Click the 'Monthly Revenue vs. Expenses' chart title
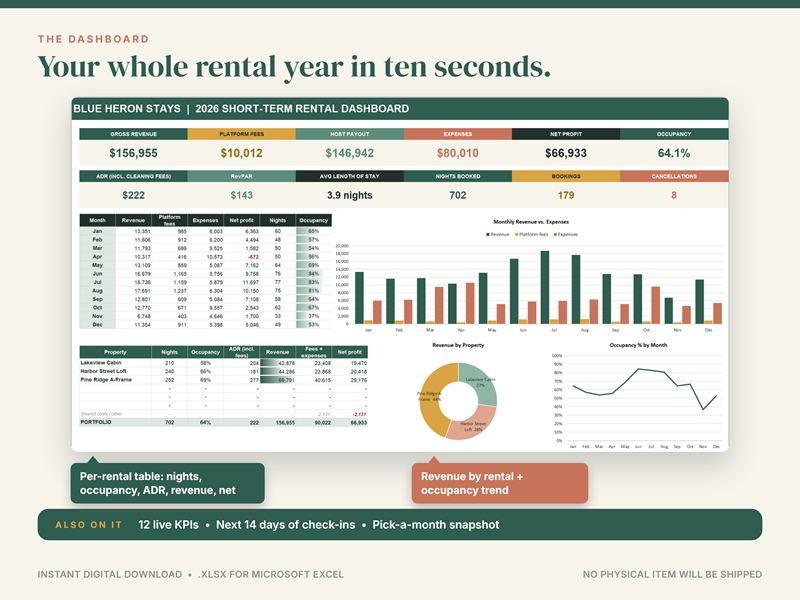 [531, 222]
